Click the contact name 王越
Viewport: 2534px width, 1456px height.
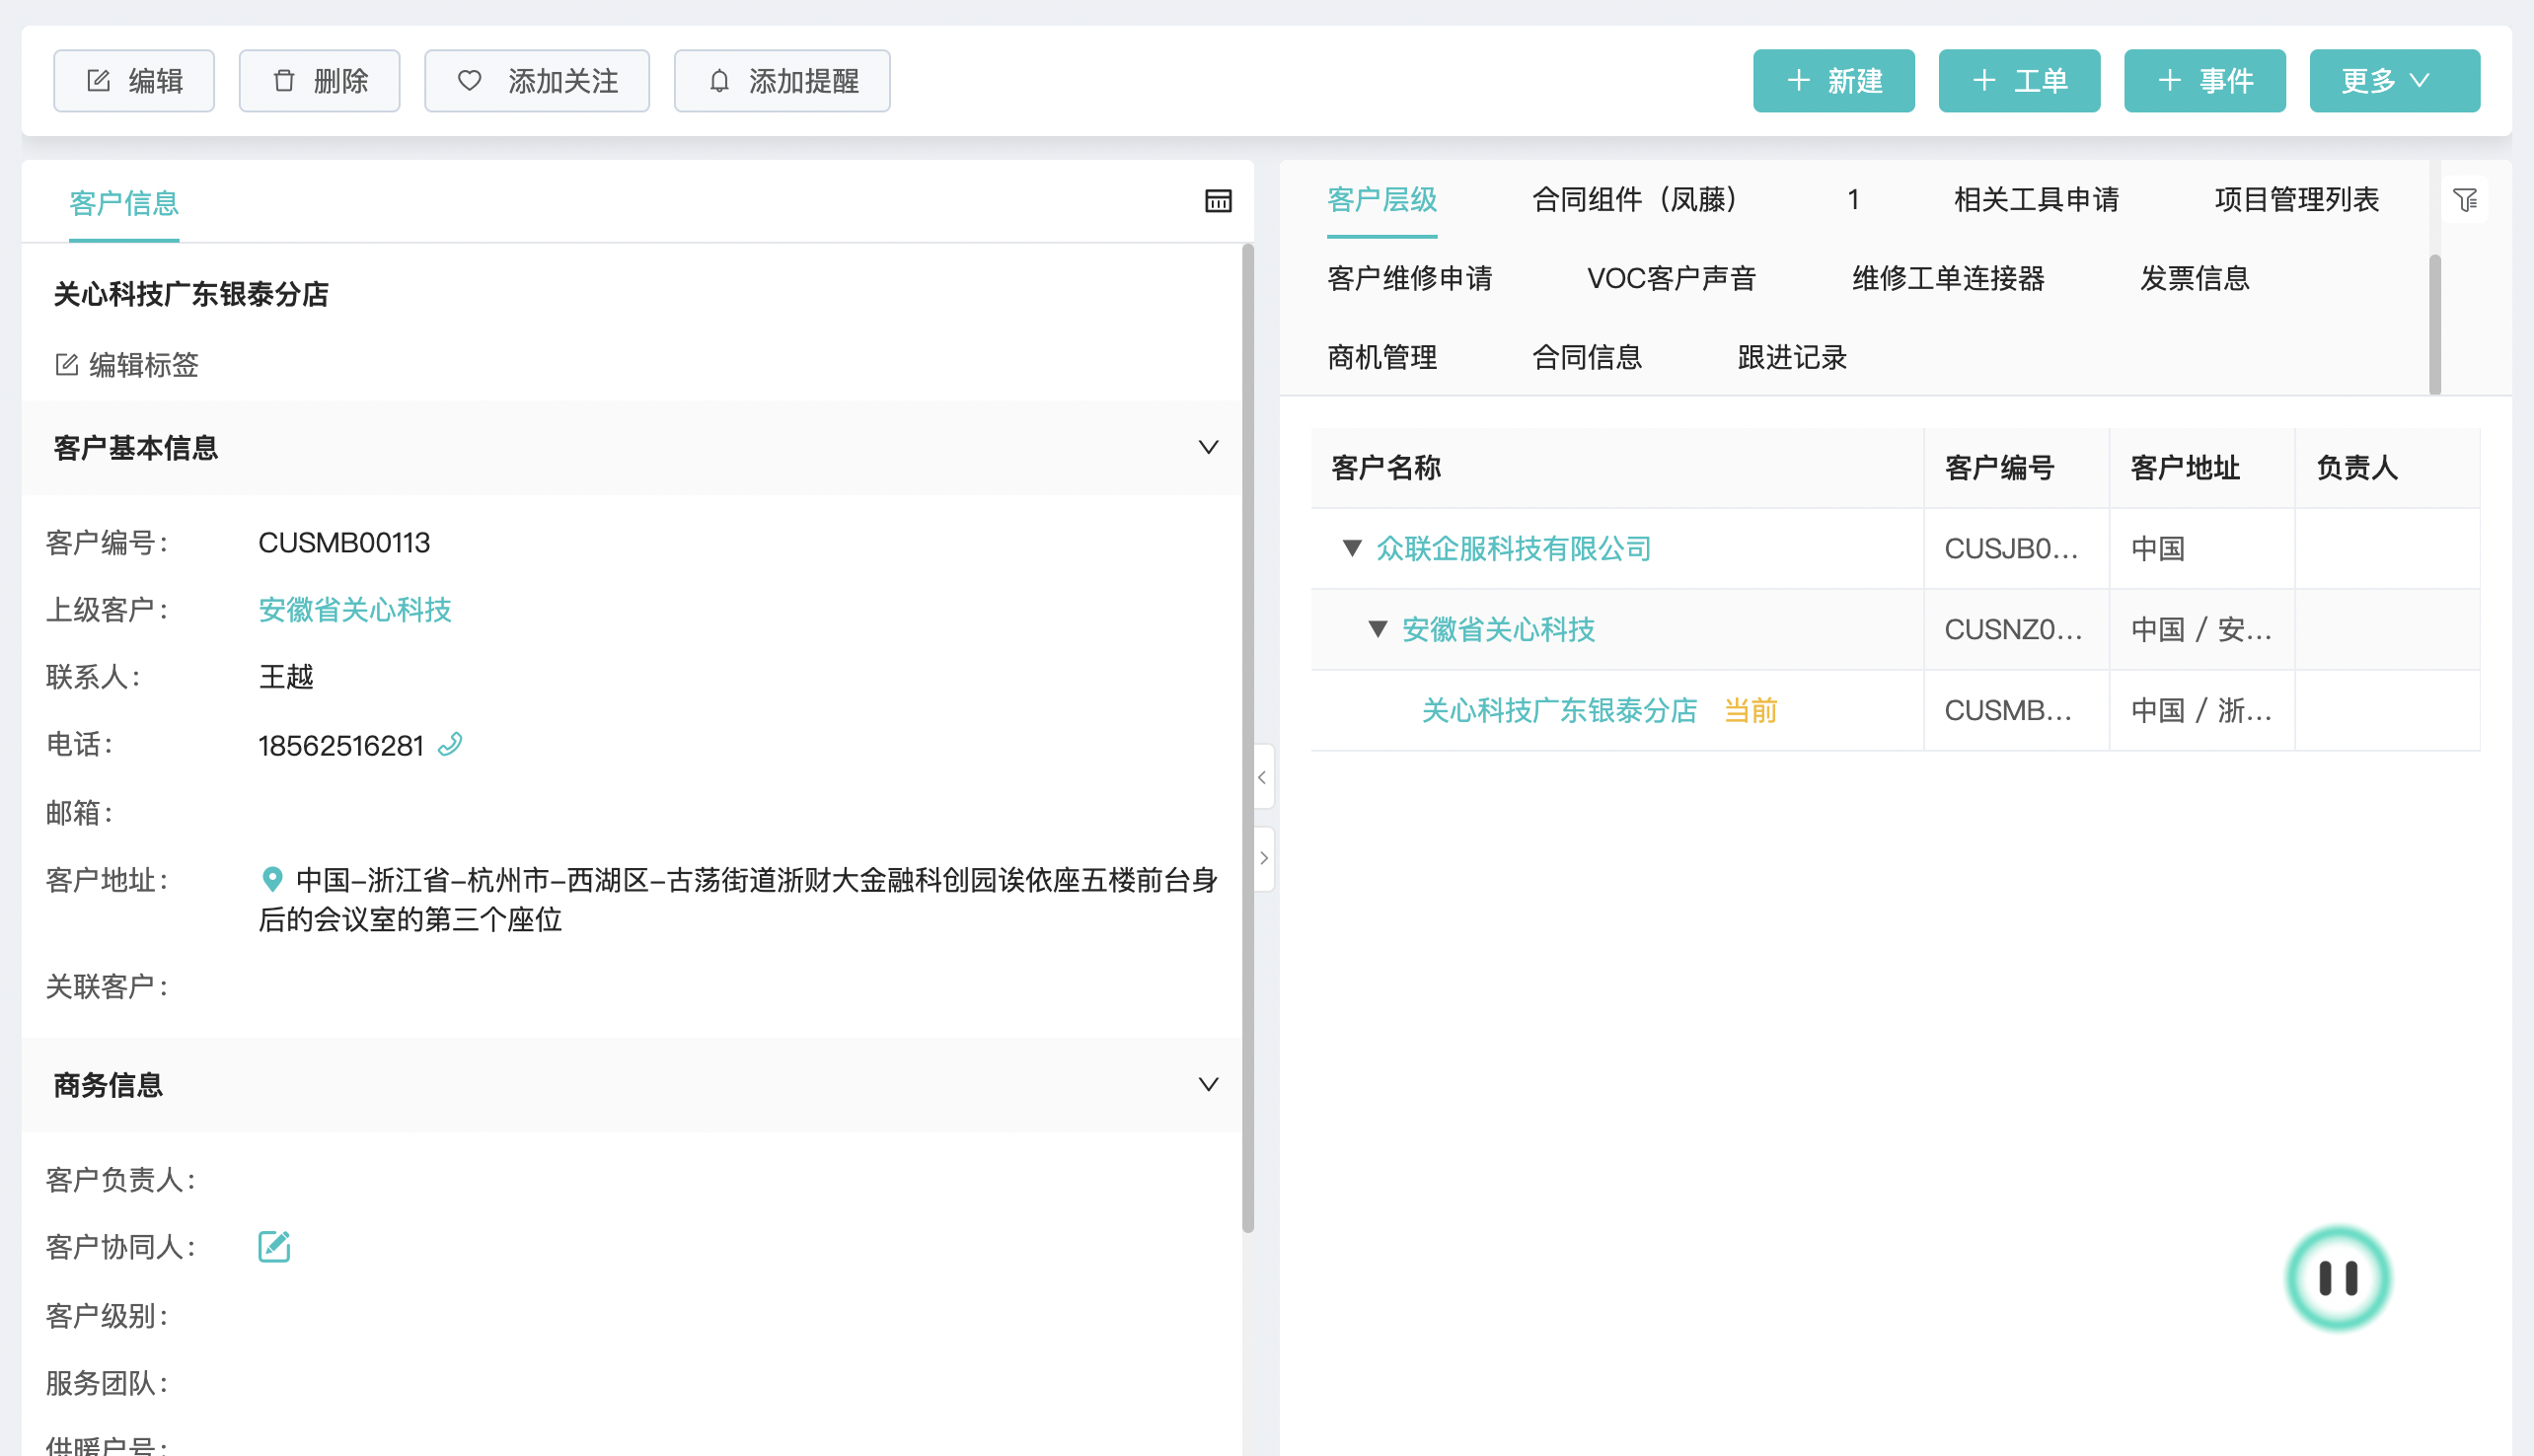click(x=286, y=677)
